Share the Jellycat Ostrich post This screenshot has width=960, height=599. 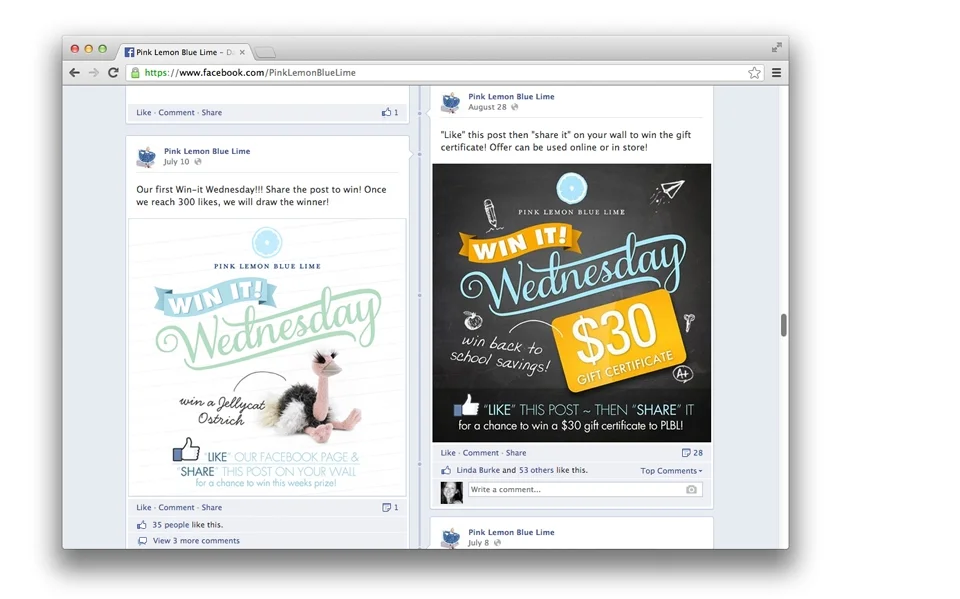coord(212,507)
